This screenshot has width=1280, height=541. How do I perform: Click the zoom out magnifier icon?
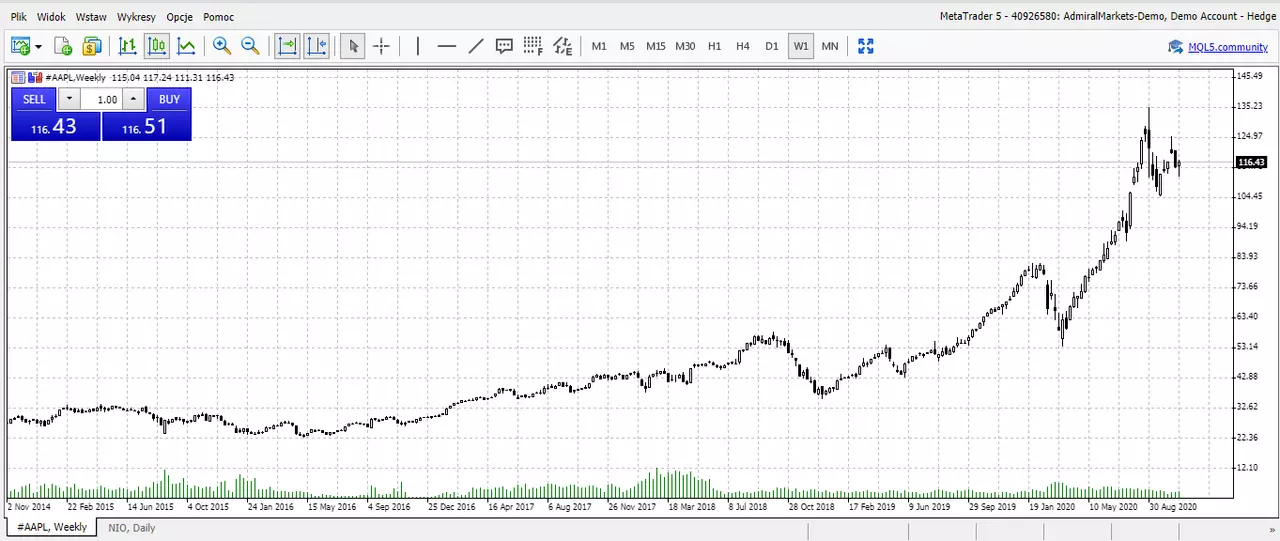[250, 46]
